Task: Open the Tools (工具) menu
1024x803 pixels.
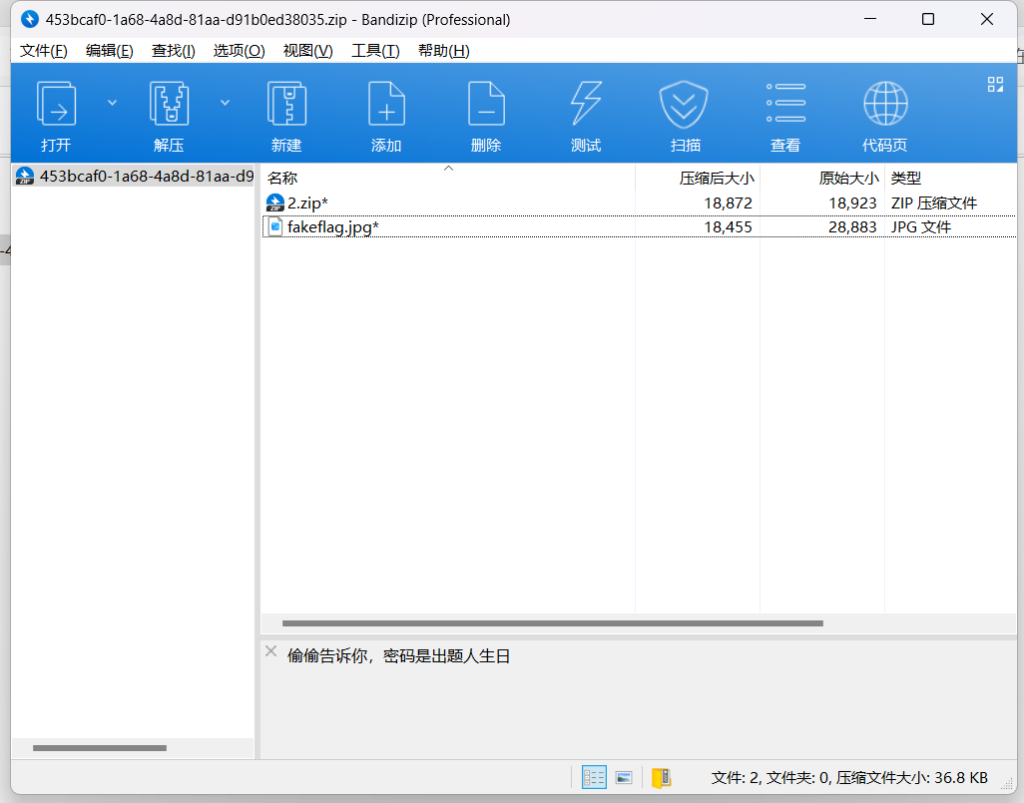Action: point(375,51)
